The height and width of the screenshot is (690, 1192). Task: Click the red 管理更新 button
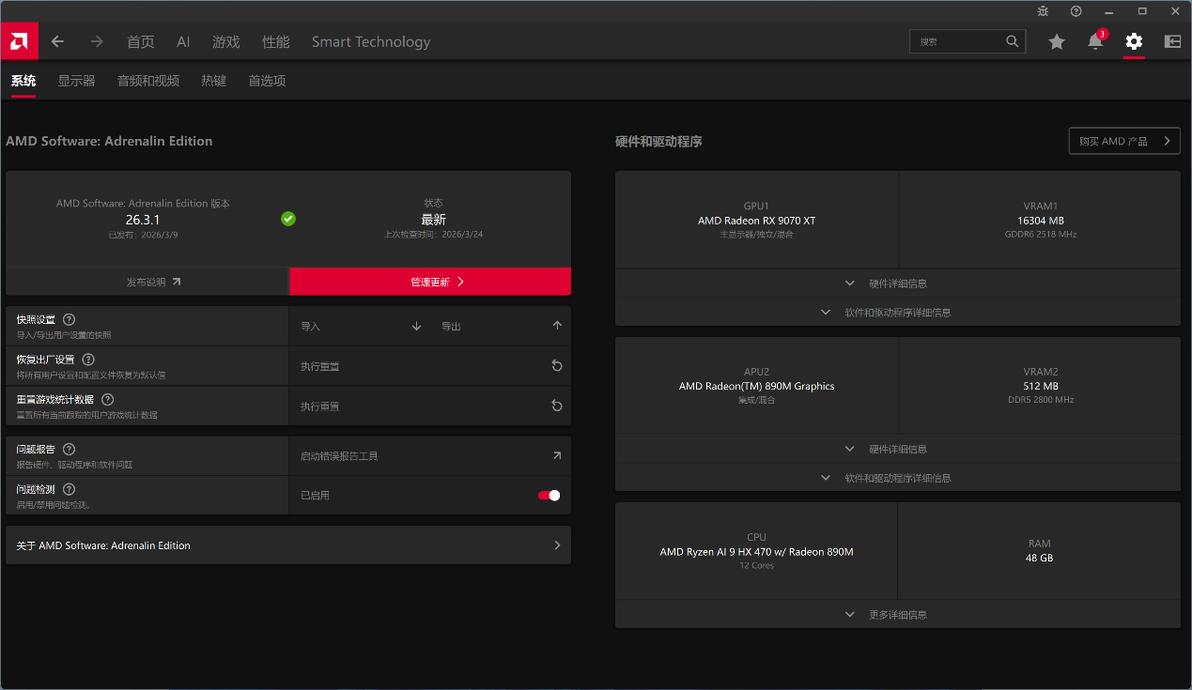[x=430, y=281]
